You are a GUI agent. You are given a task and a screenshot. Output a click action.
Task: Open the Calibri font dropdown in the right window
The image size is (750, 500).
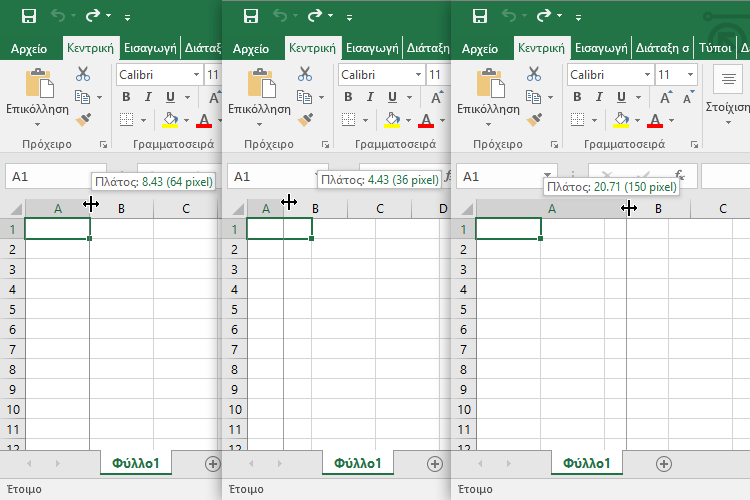[x=647, y=75]
